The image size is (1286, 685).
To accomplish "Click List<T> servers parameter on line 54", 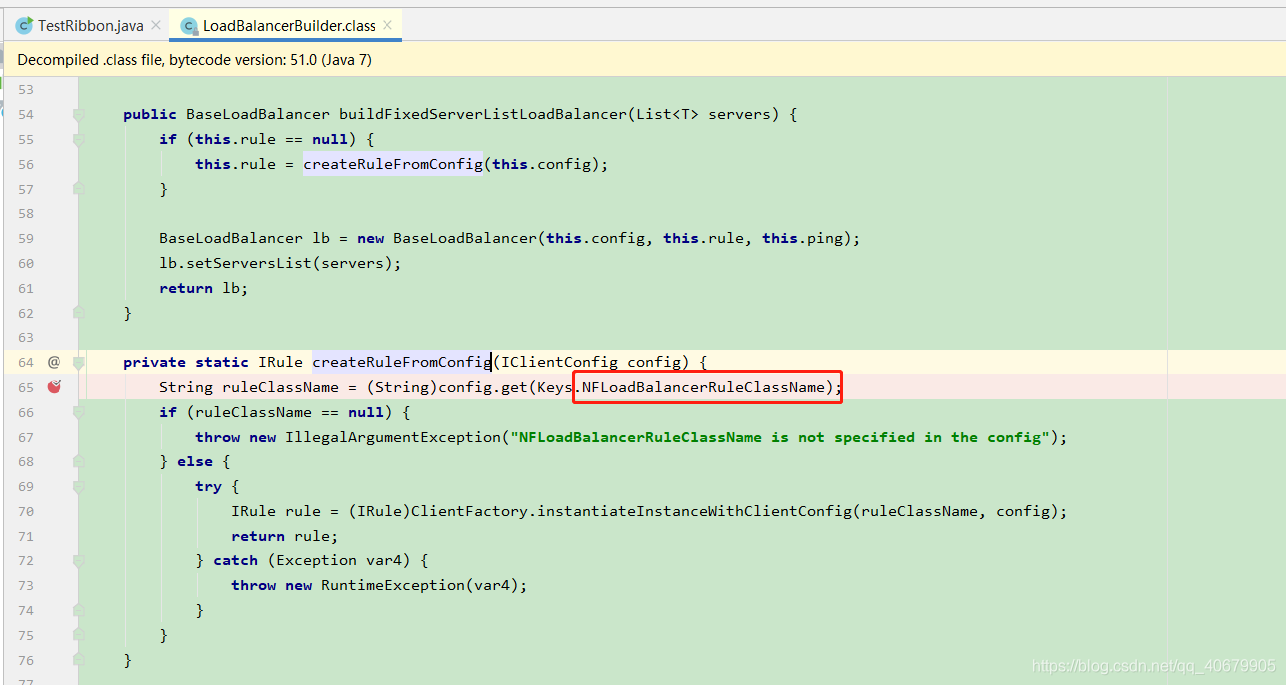I will [x=703, y=114].
